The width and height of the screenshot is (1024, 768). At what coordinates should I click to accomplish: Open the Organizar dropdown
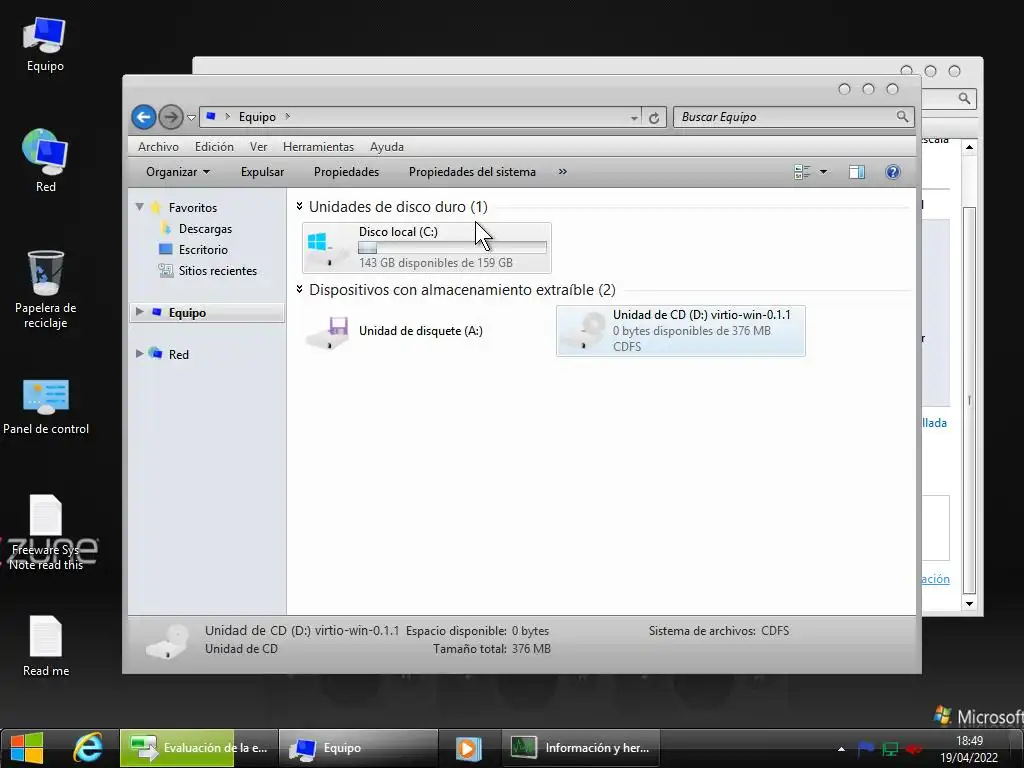178,172
